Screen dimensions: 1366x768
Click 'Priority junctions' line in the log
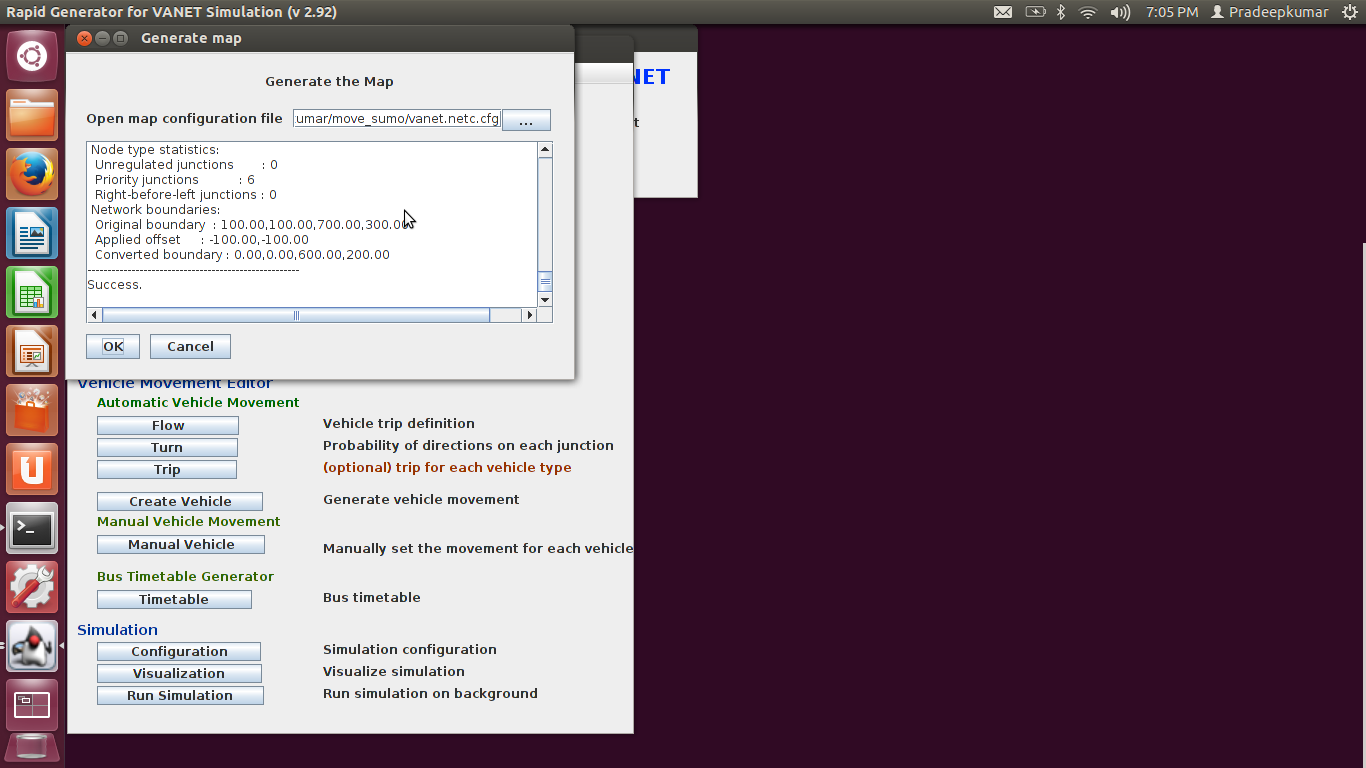tap(175, 180)
